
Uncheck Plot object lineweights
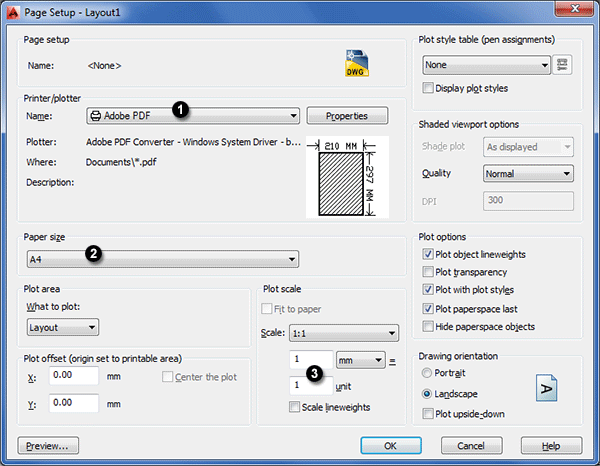428,254
